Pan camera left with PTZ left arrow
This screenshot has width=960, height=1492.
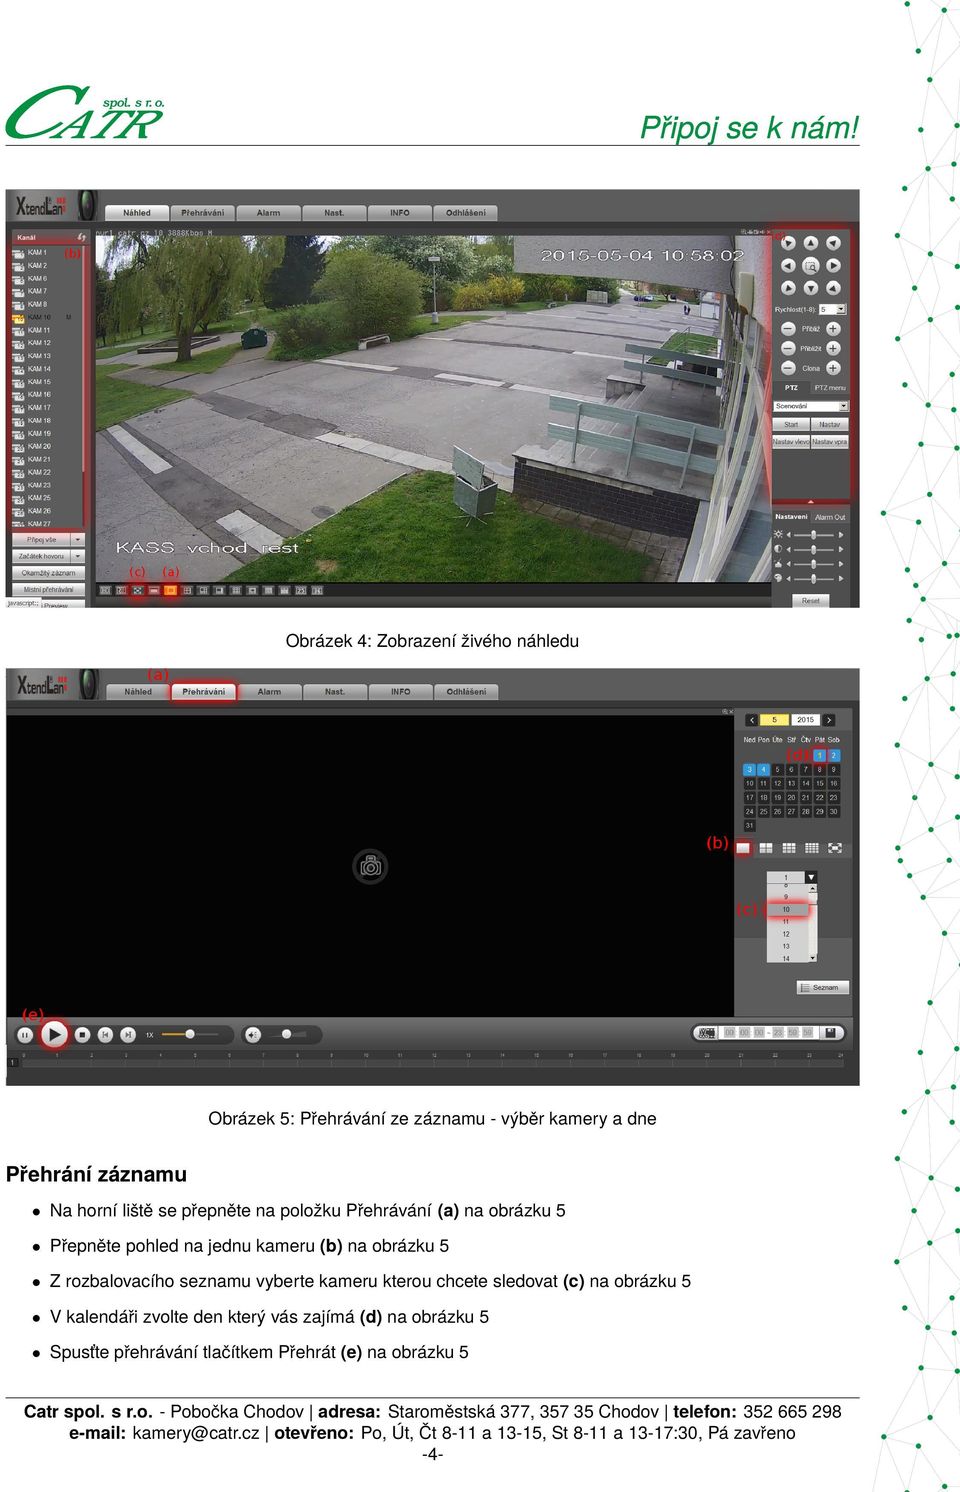pos(788,266)
